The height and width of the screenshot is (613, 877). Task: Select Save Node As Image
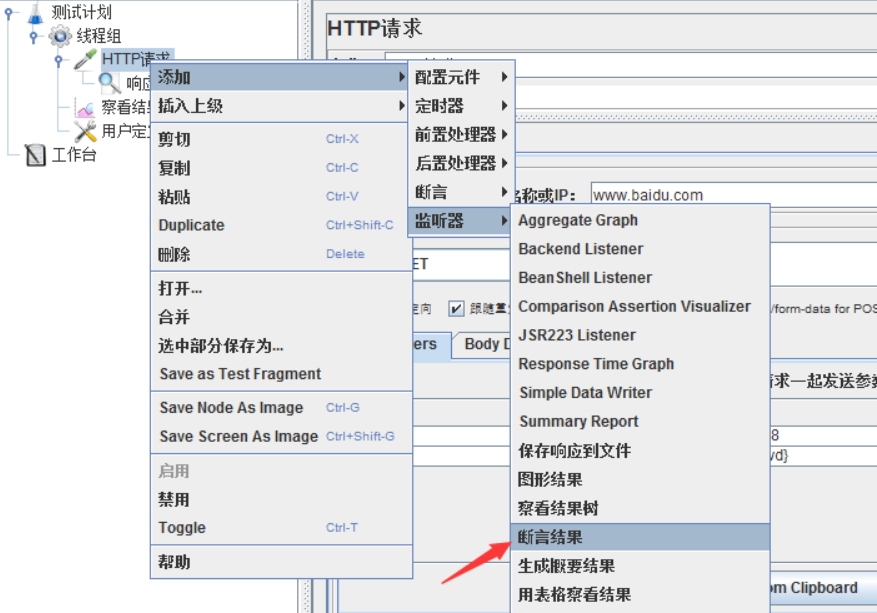coord(281,408)
